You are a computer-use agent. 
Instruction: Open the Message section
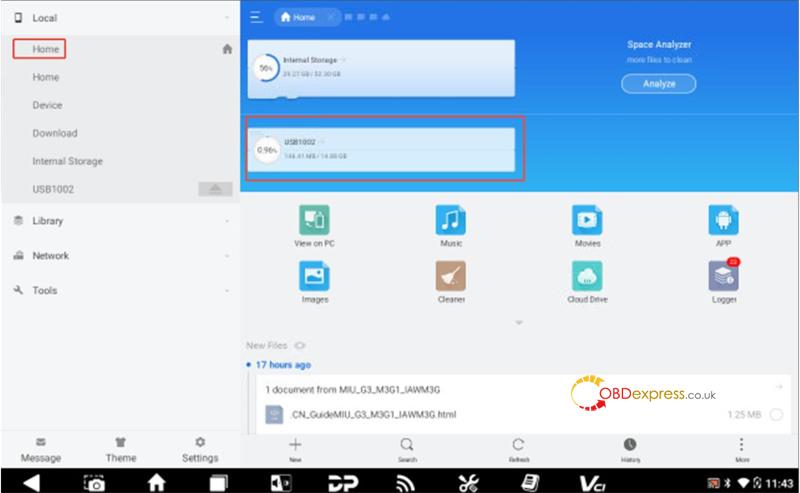point(41,450)
